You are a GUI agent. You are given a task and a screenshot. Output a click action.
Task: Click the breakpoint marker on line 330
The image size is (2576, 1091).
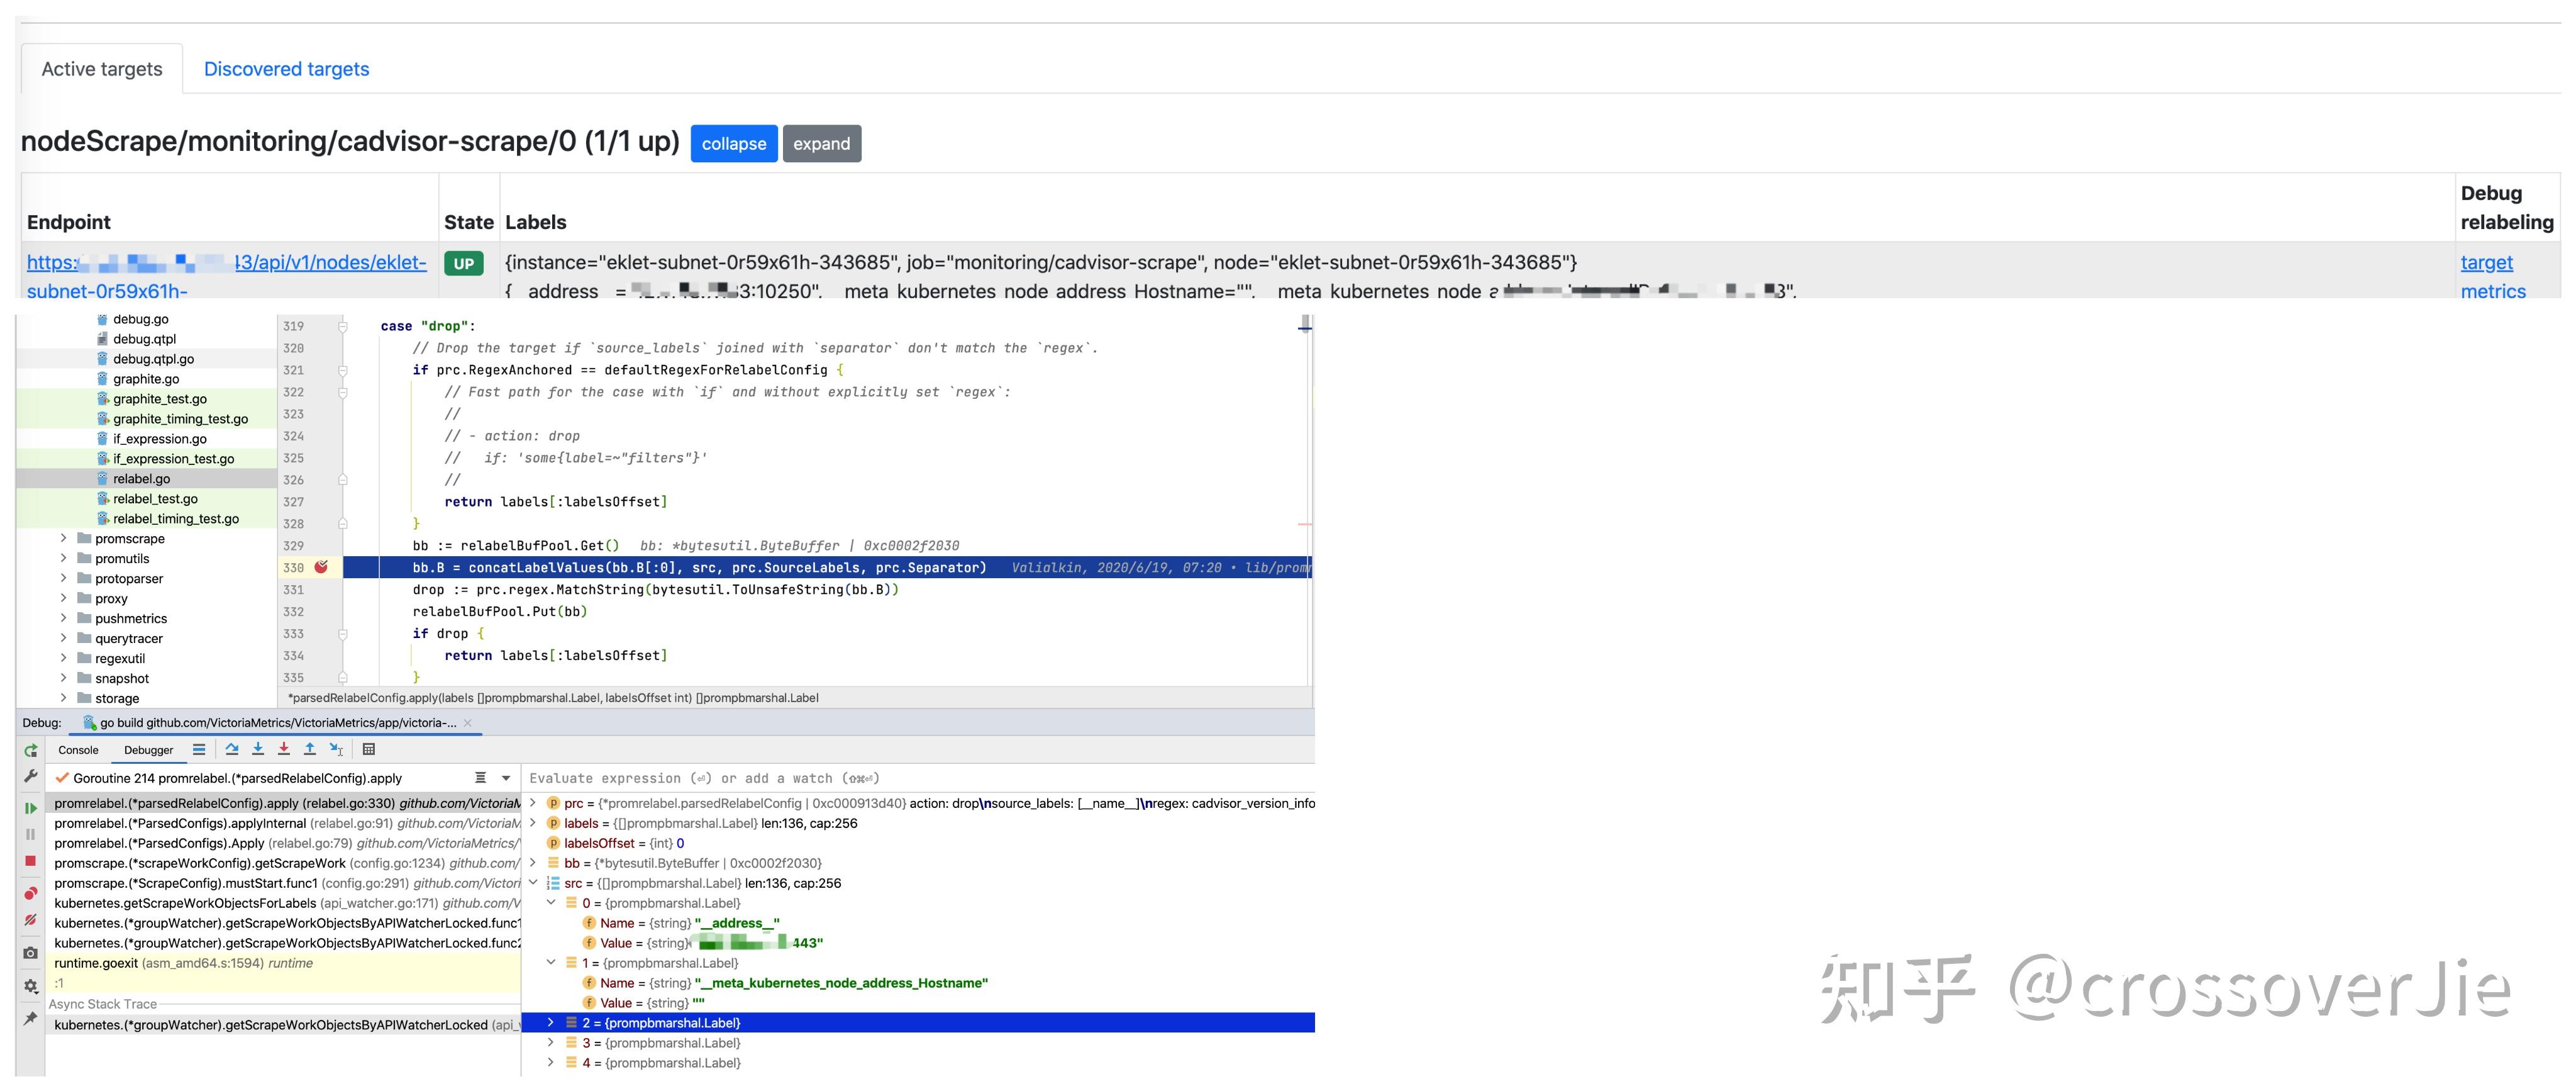(x=321, y=567)
